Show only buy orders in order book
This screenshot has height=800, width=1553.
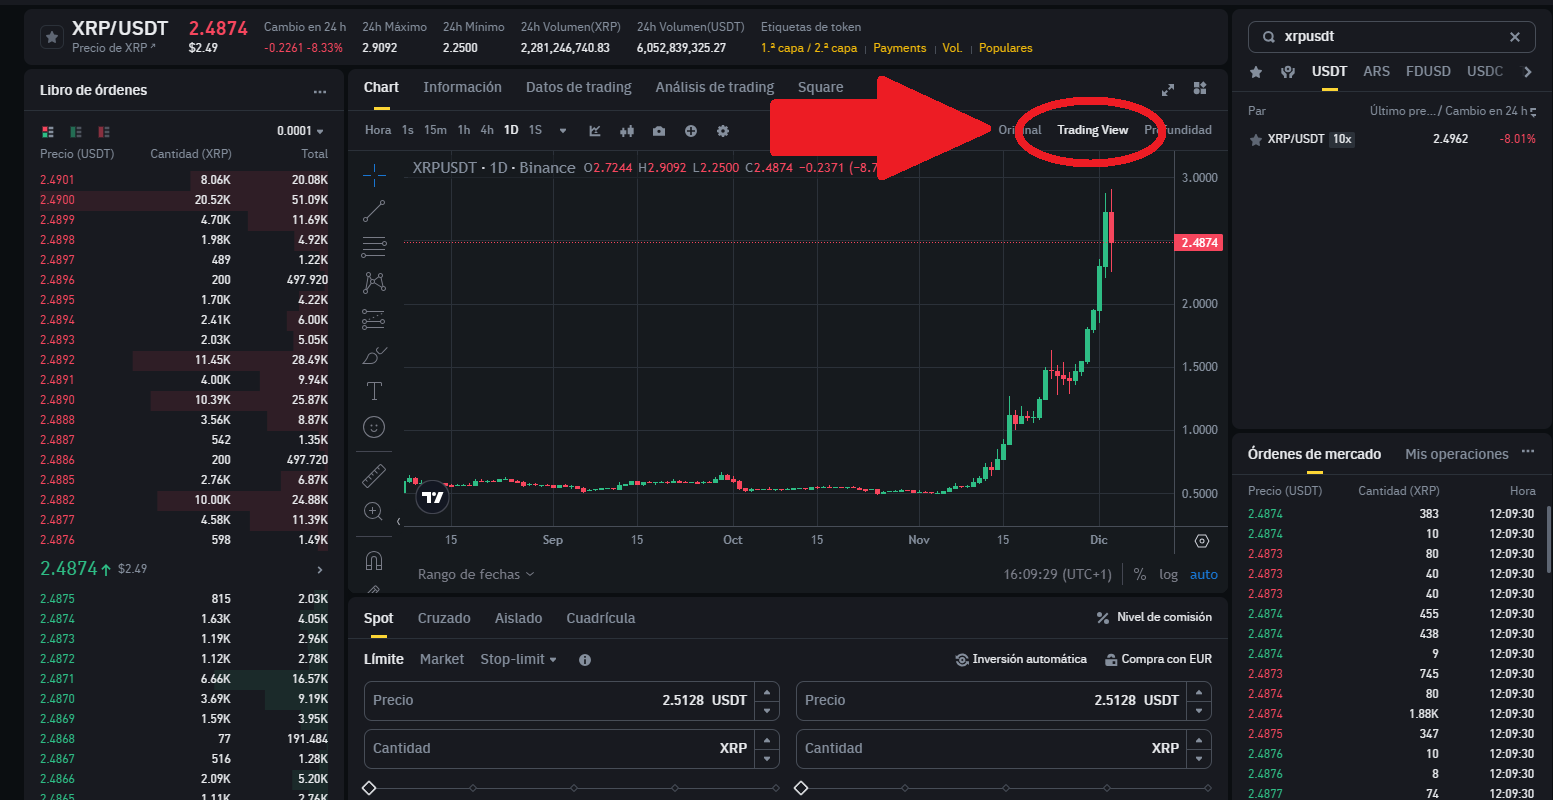pyautogui.click(x=76, y=131)
